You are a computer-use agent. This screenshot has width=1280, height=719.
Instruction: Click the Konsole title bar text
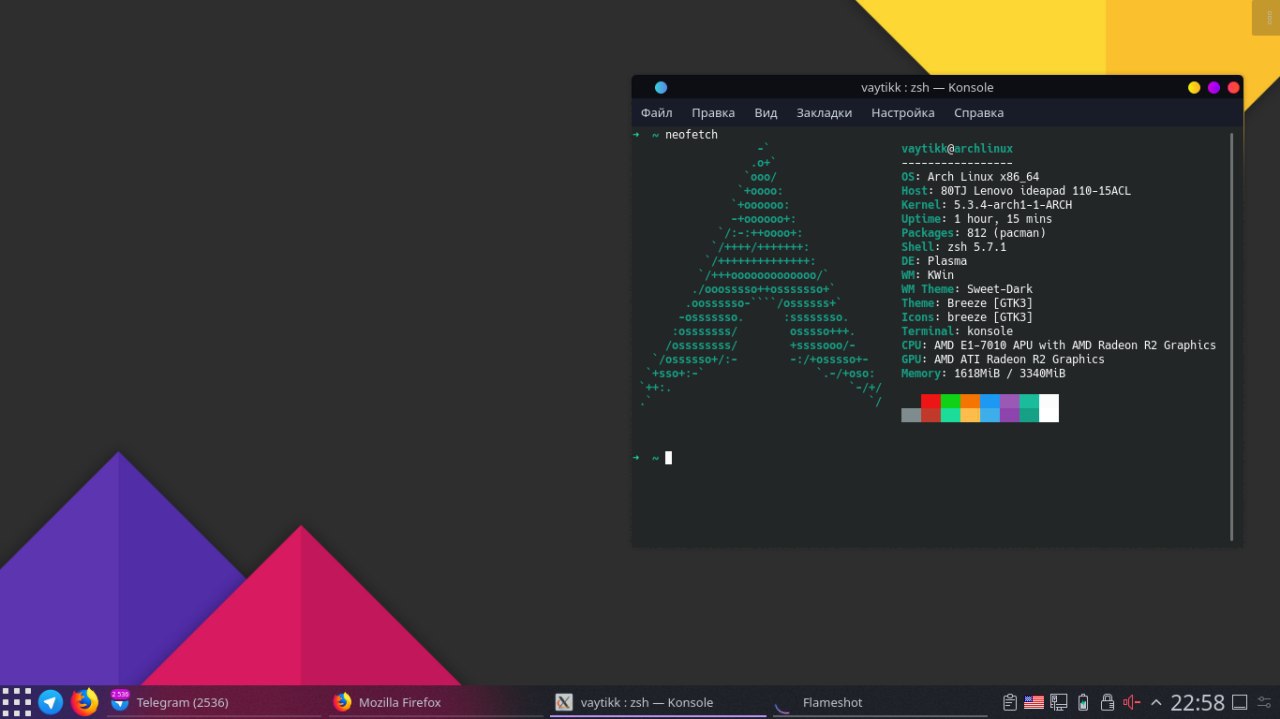click(x=927, y=88)
